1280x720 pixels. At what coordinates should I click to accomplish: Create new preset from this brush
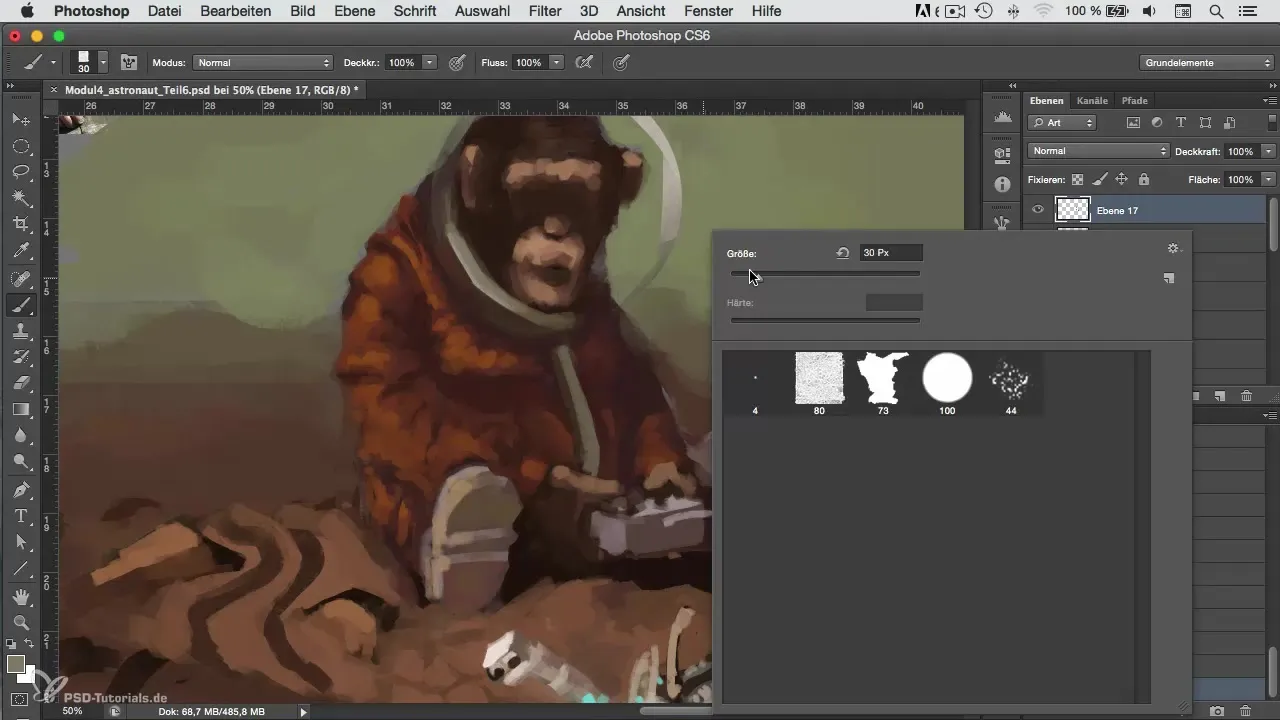[1168, 279]
